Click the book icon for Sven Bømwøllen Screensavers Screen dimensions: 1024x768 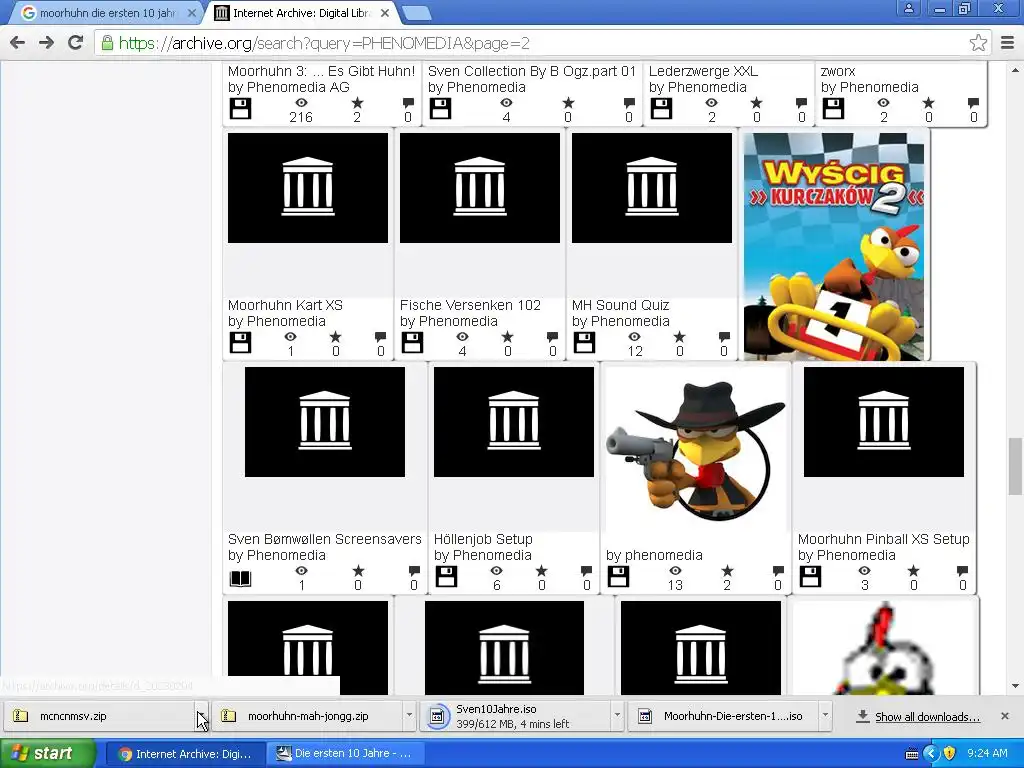240,579
